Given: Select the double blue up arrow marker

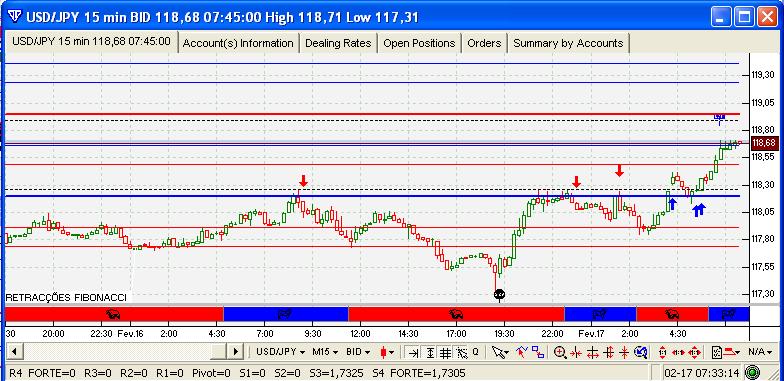Looking at the screenshot, I should (x=698, y=210).
